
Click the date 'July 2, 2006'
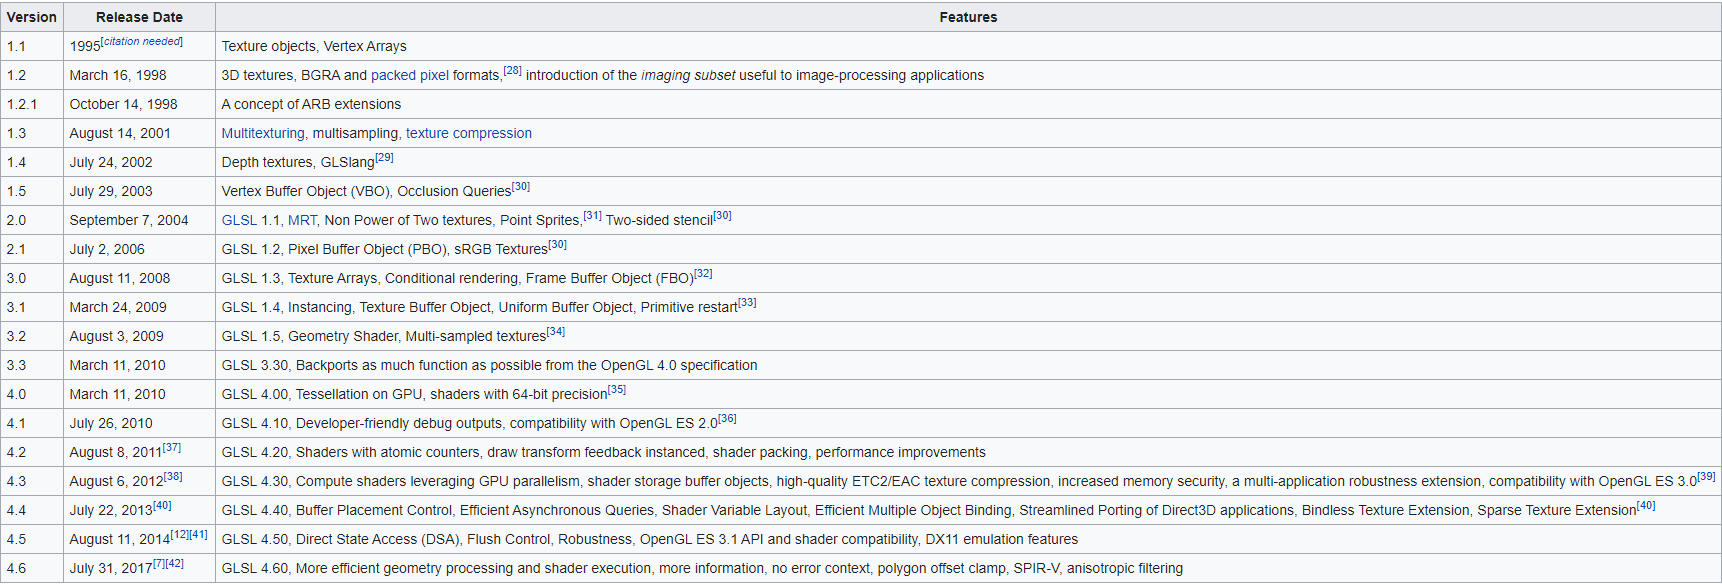click(x=107, y=250)
